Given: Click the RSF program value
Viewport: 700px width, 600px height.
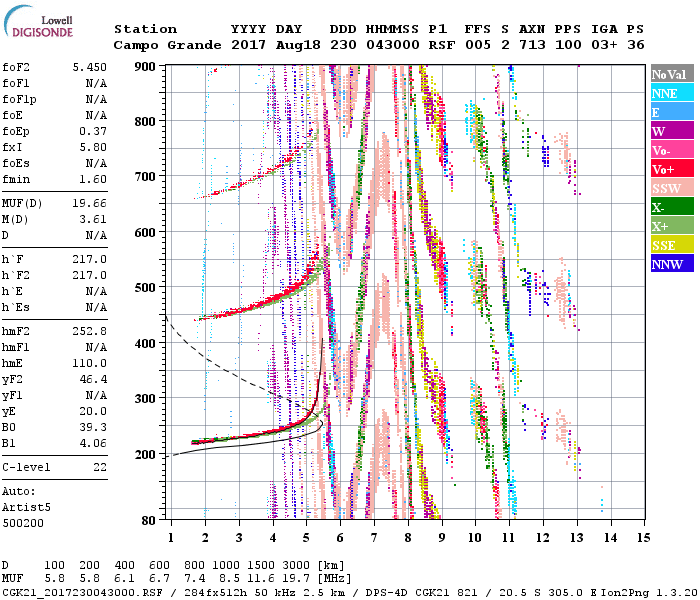Looking at the screenshot, I should point(442,45).
